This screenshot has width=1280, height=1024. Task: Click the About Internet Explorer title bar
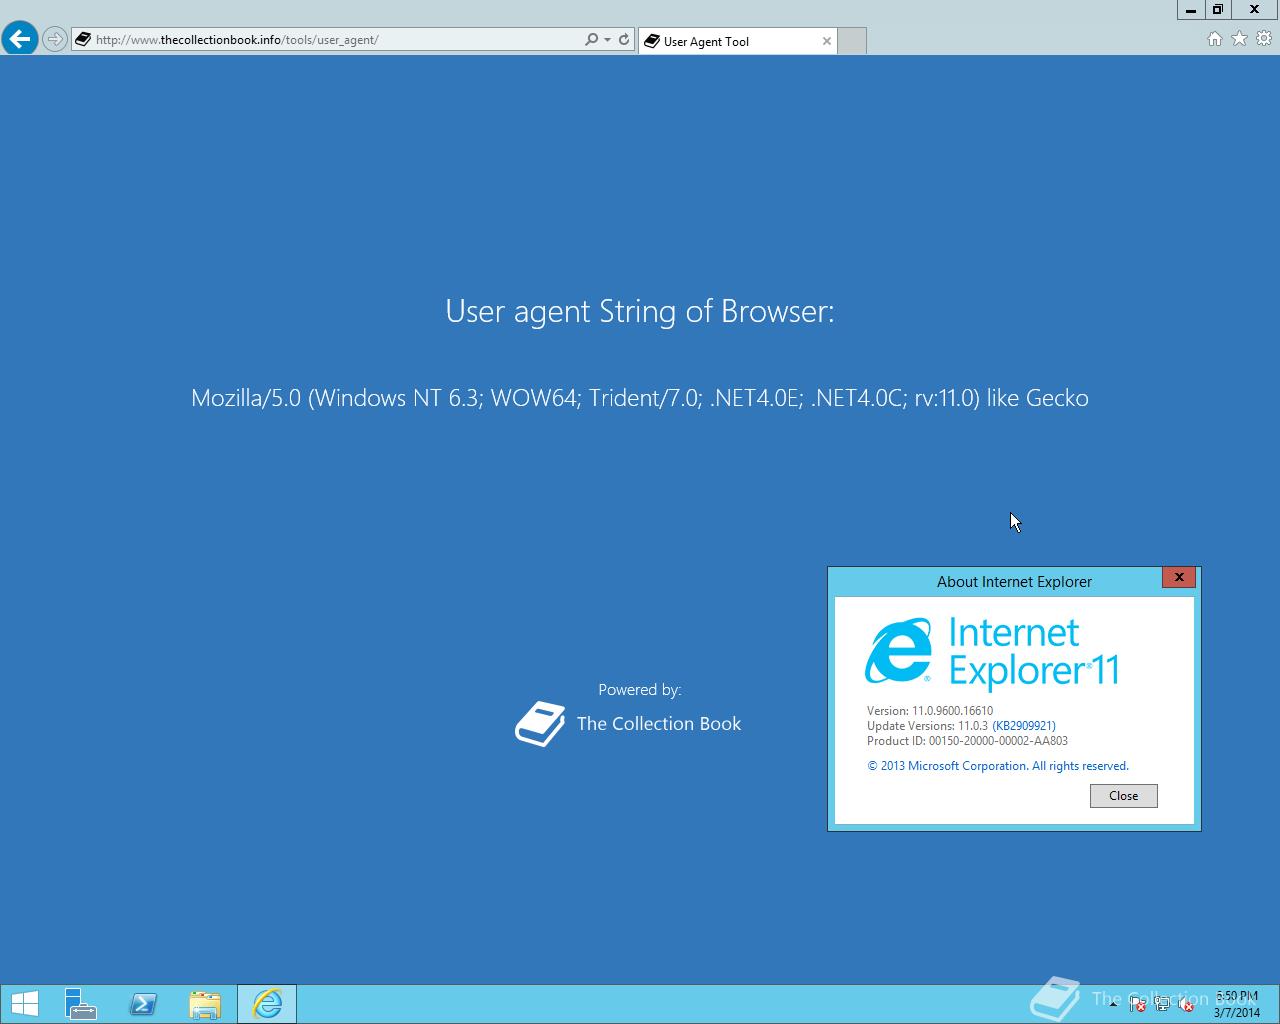(1014, 581)
